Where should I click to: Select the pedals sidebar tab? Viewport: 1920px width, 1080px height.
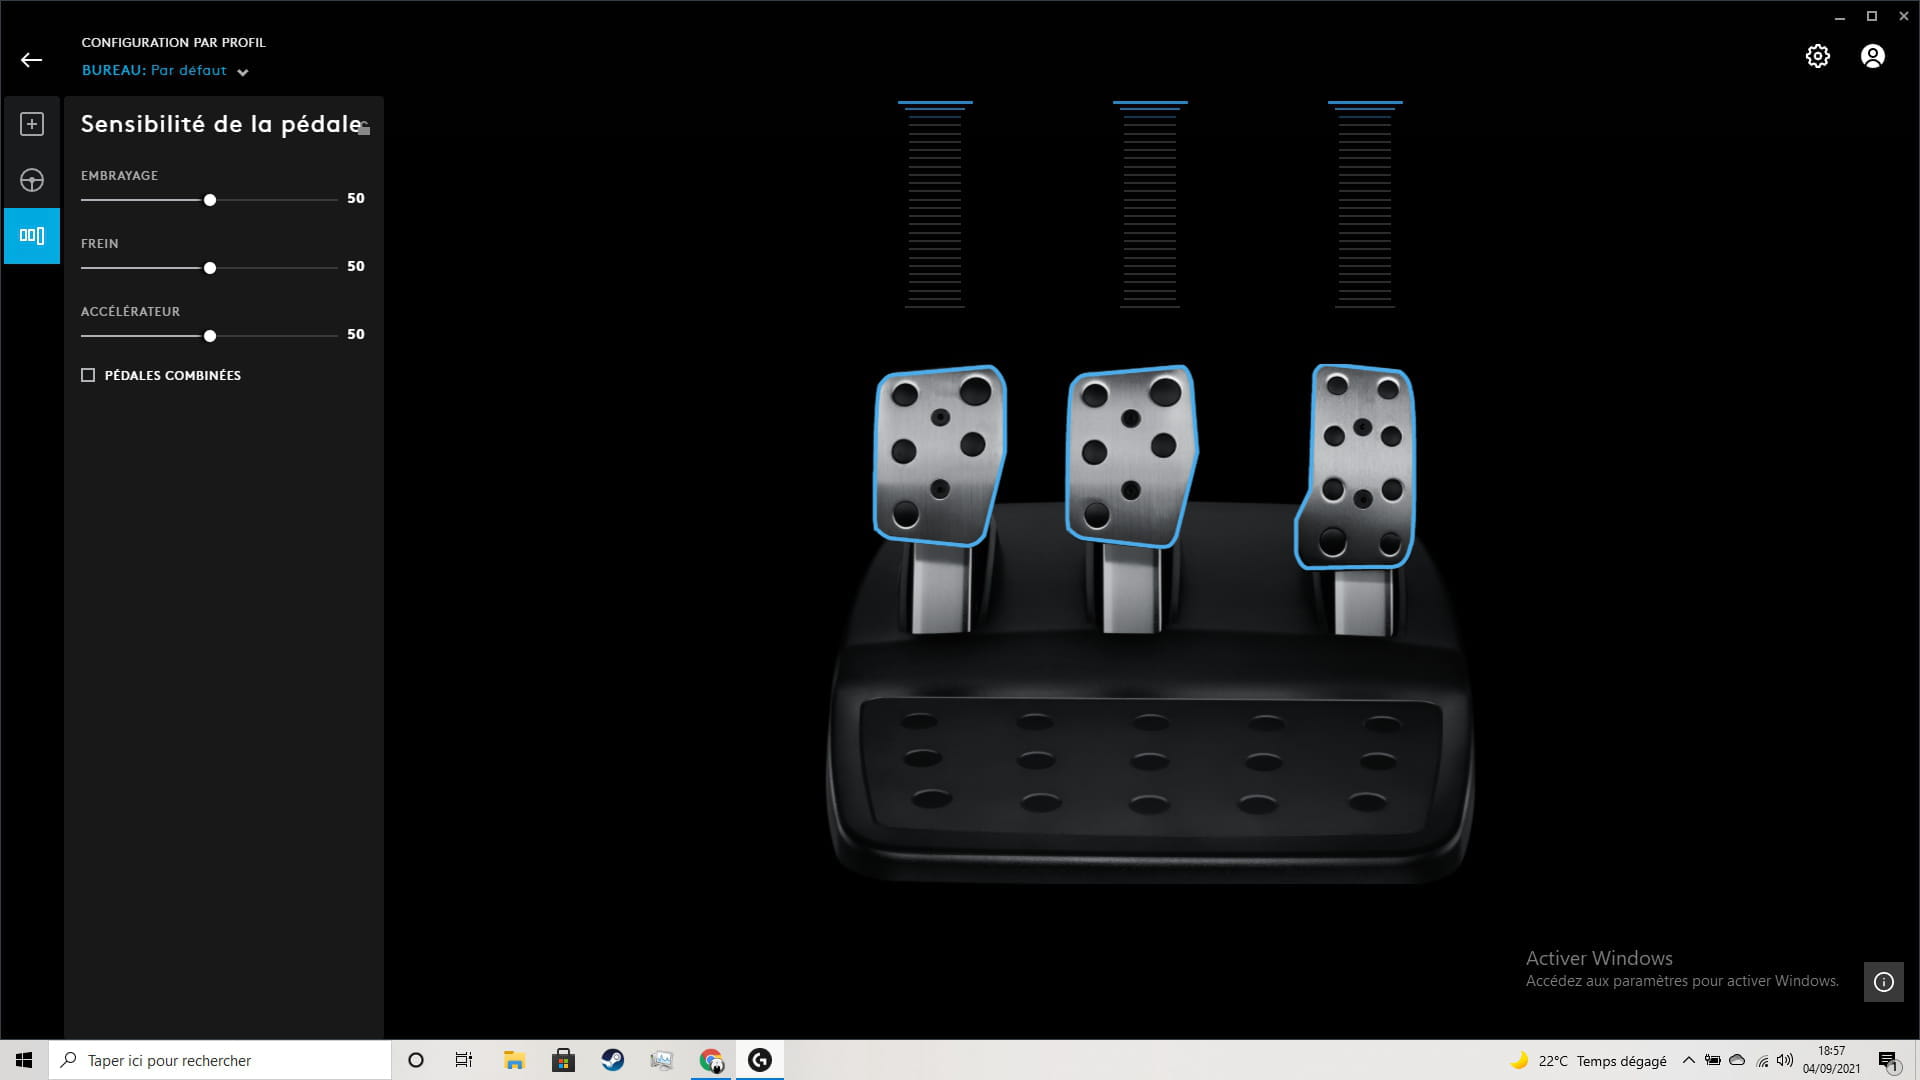[x=32, y=236]
